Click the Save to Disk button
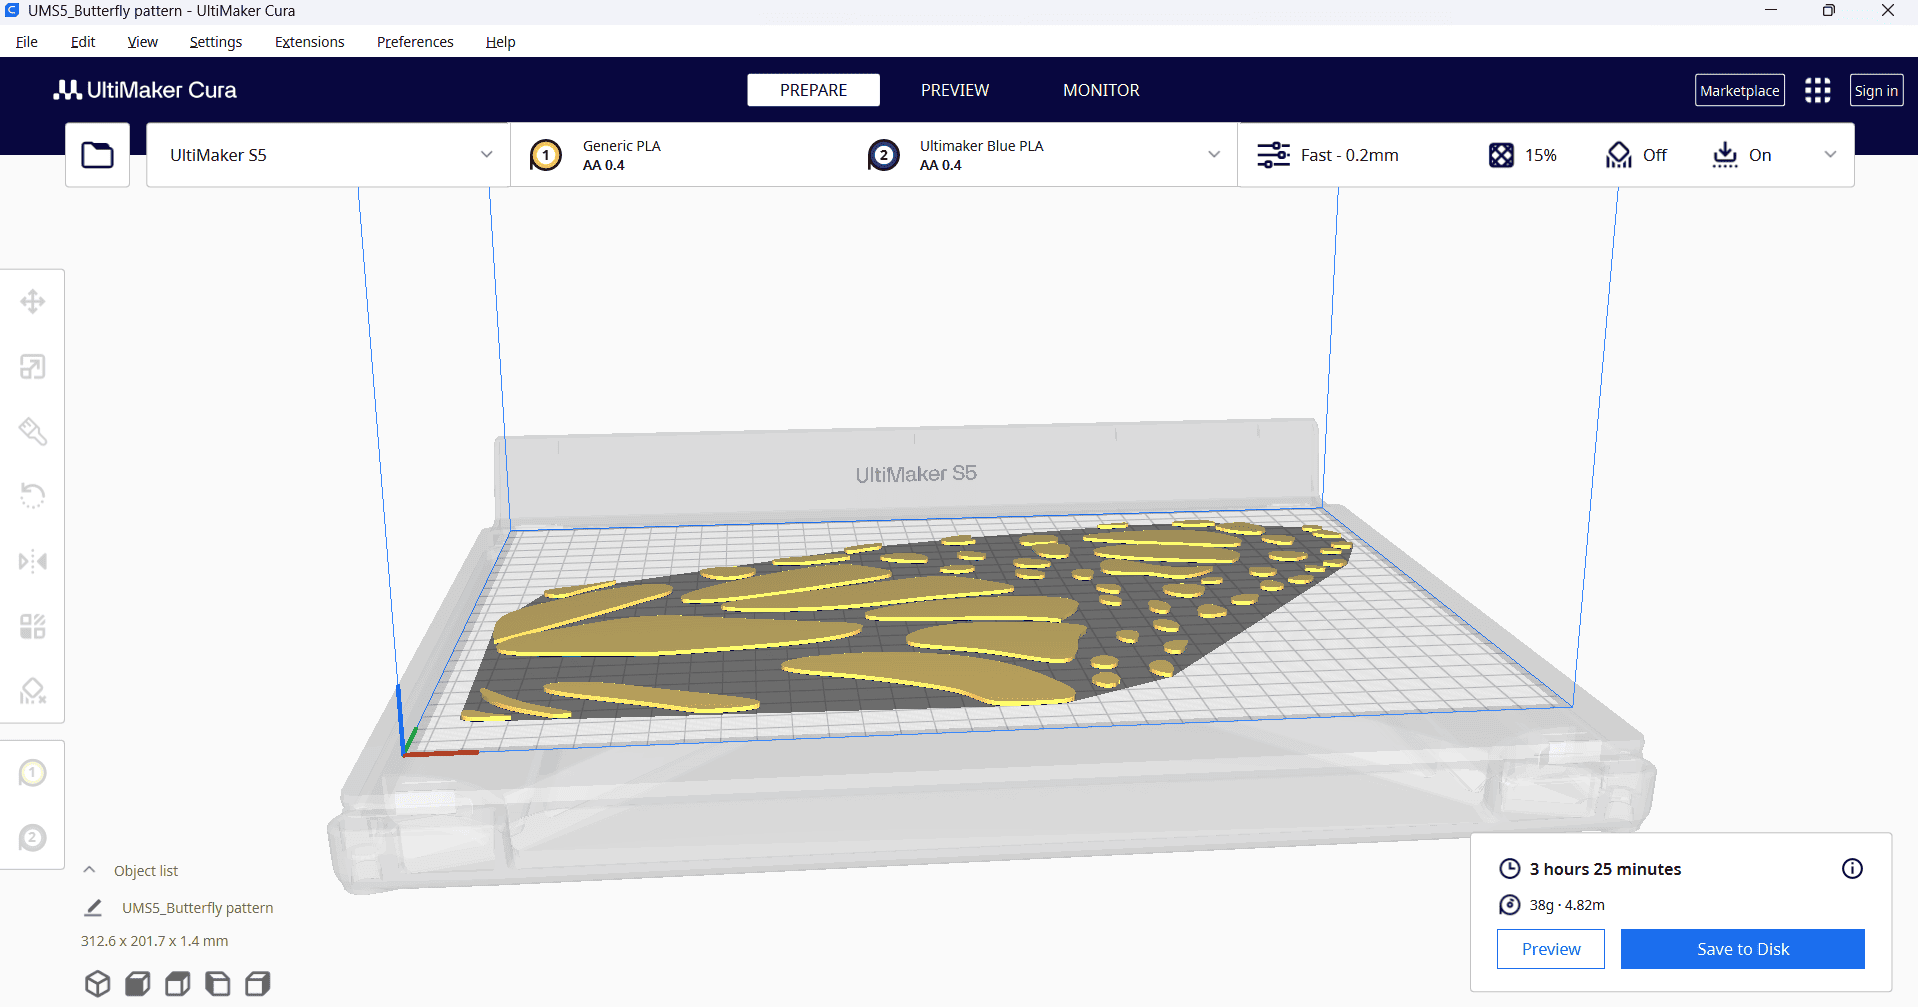 tap(1742, 949)
